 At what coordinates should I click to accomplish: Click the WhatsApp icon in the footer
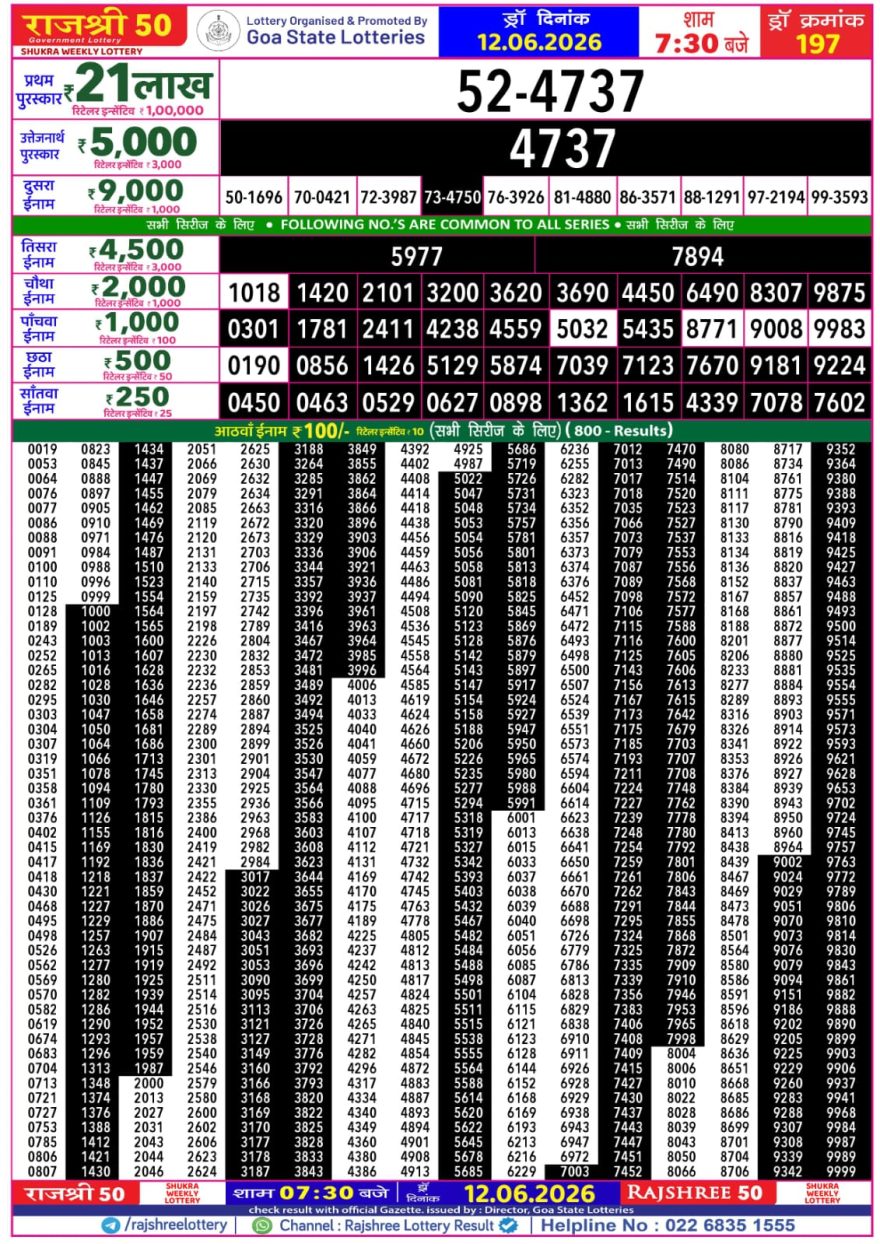(x=263, y=1225)
